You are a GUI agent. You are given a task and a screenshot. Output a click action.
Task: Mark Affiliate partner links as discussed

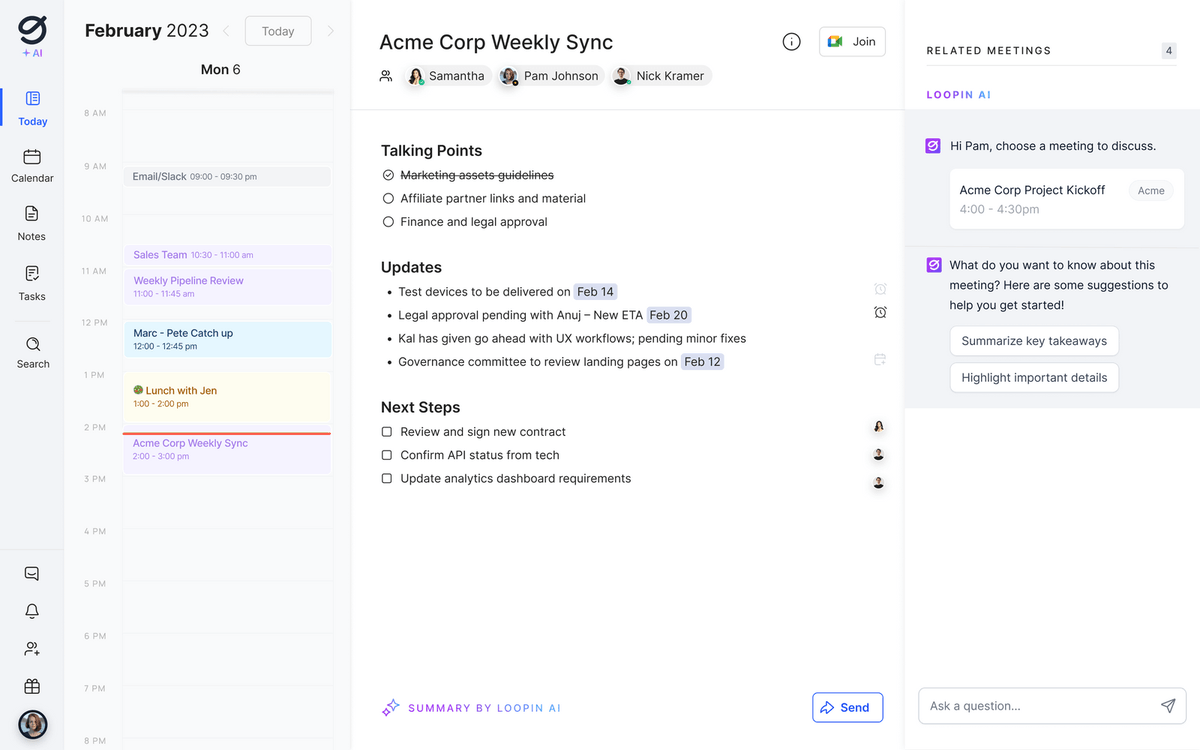tap(388, 198)
